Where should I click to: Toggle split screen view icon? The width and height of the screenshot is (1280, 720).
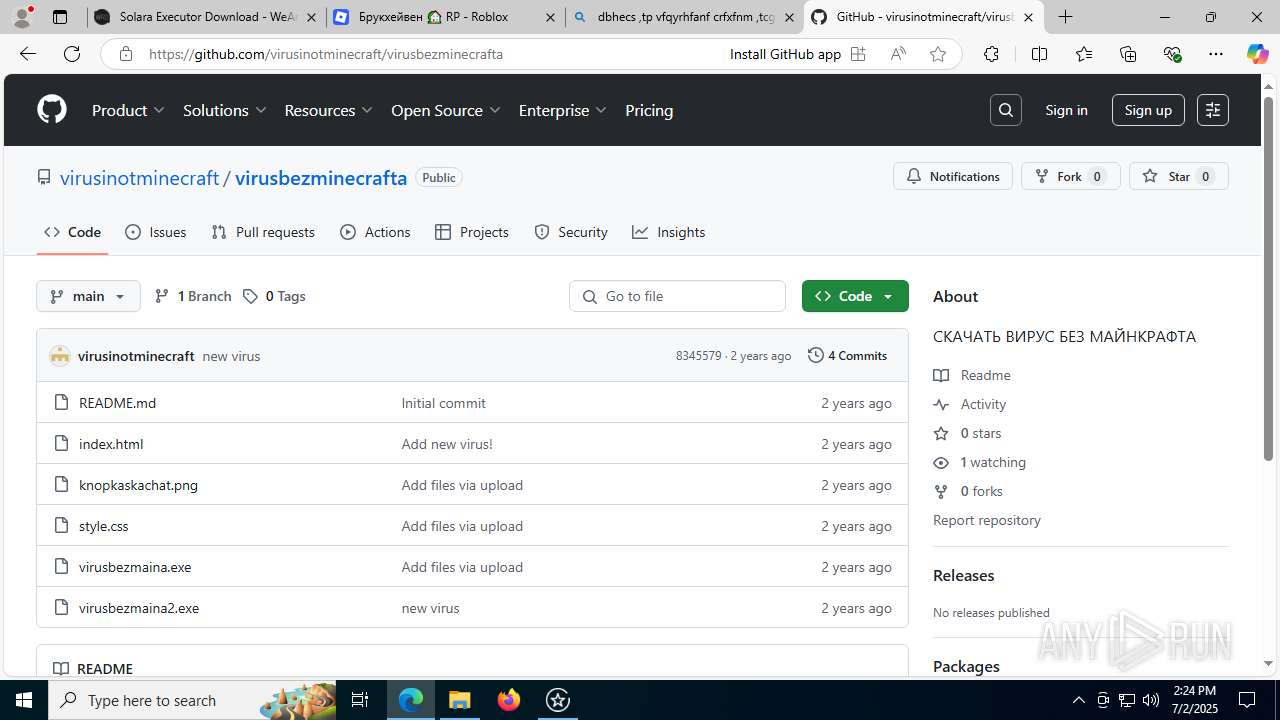click(x=1039, y=54)
